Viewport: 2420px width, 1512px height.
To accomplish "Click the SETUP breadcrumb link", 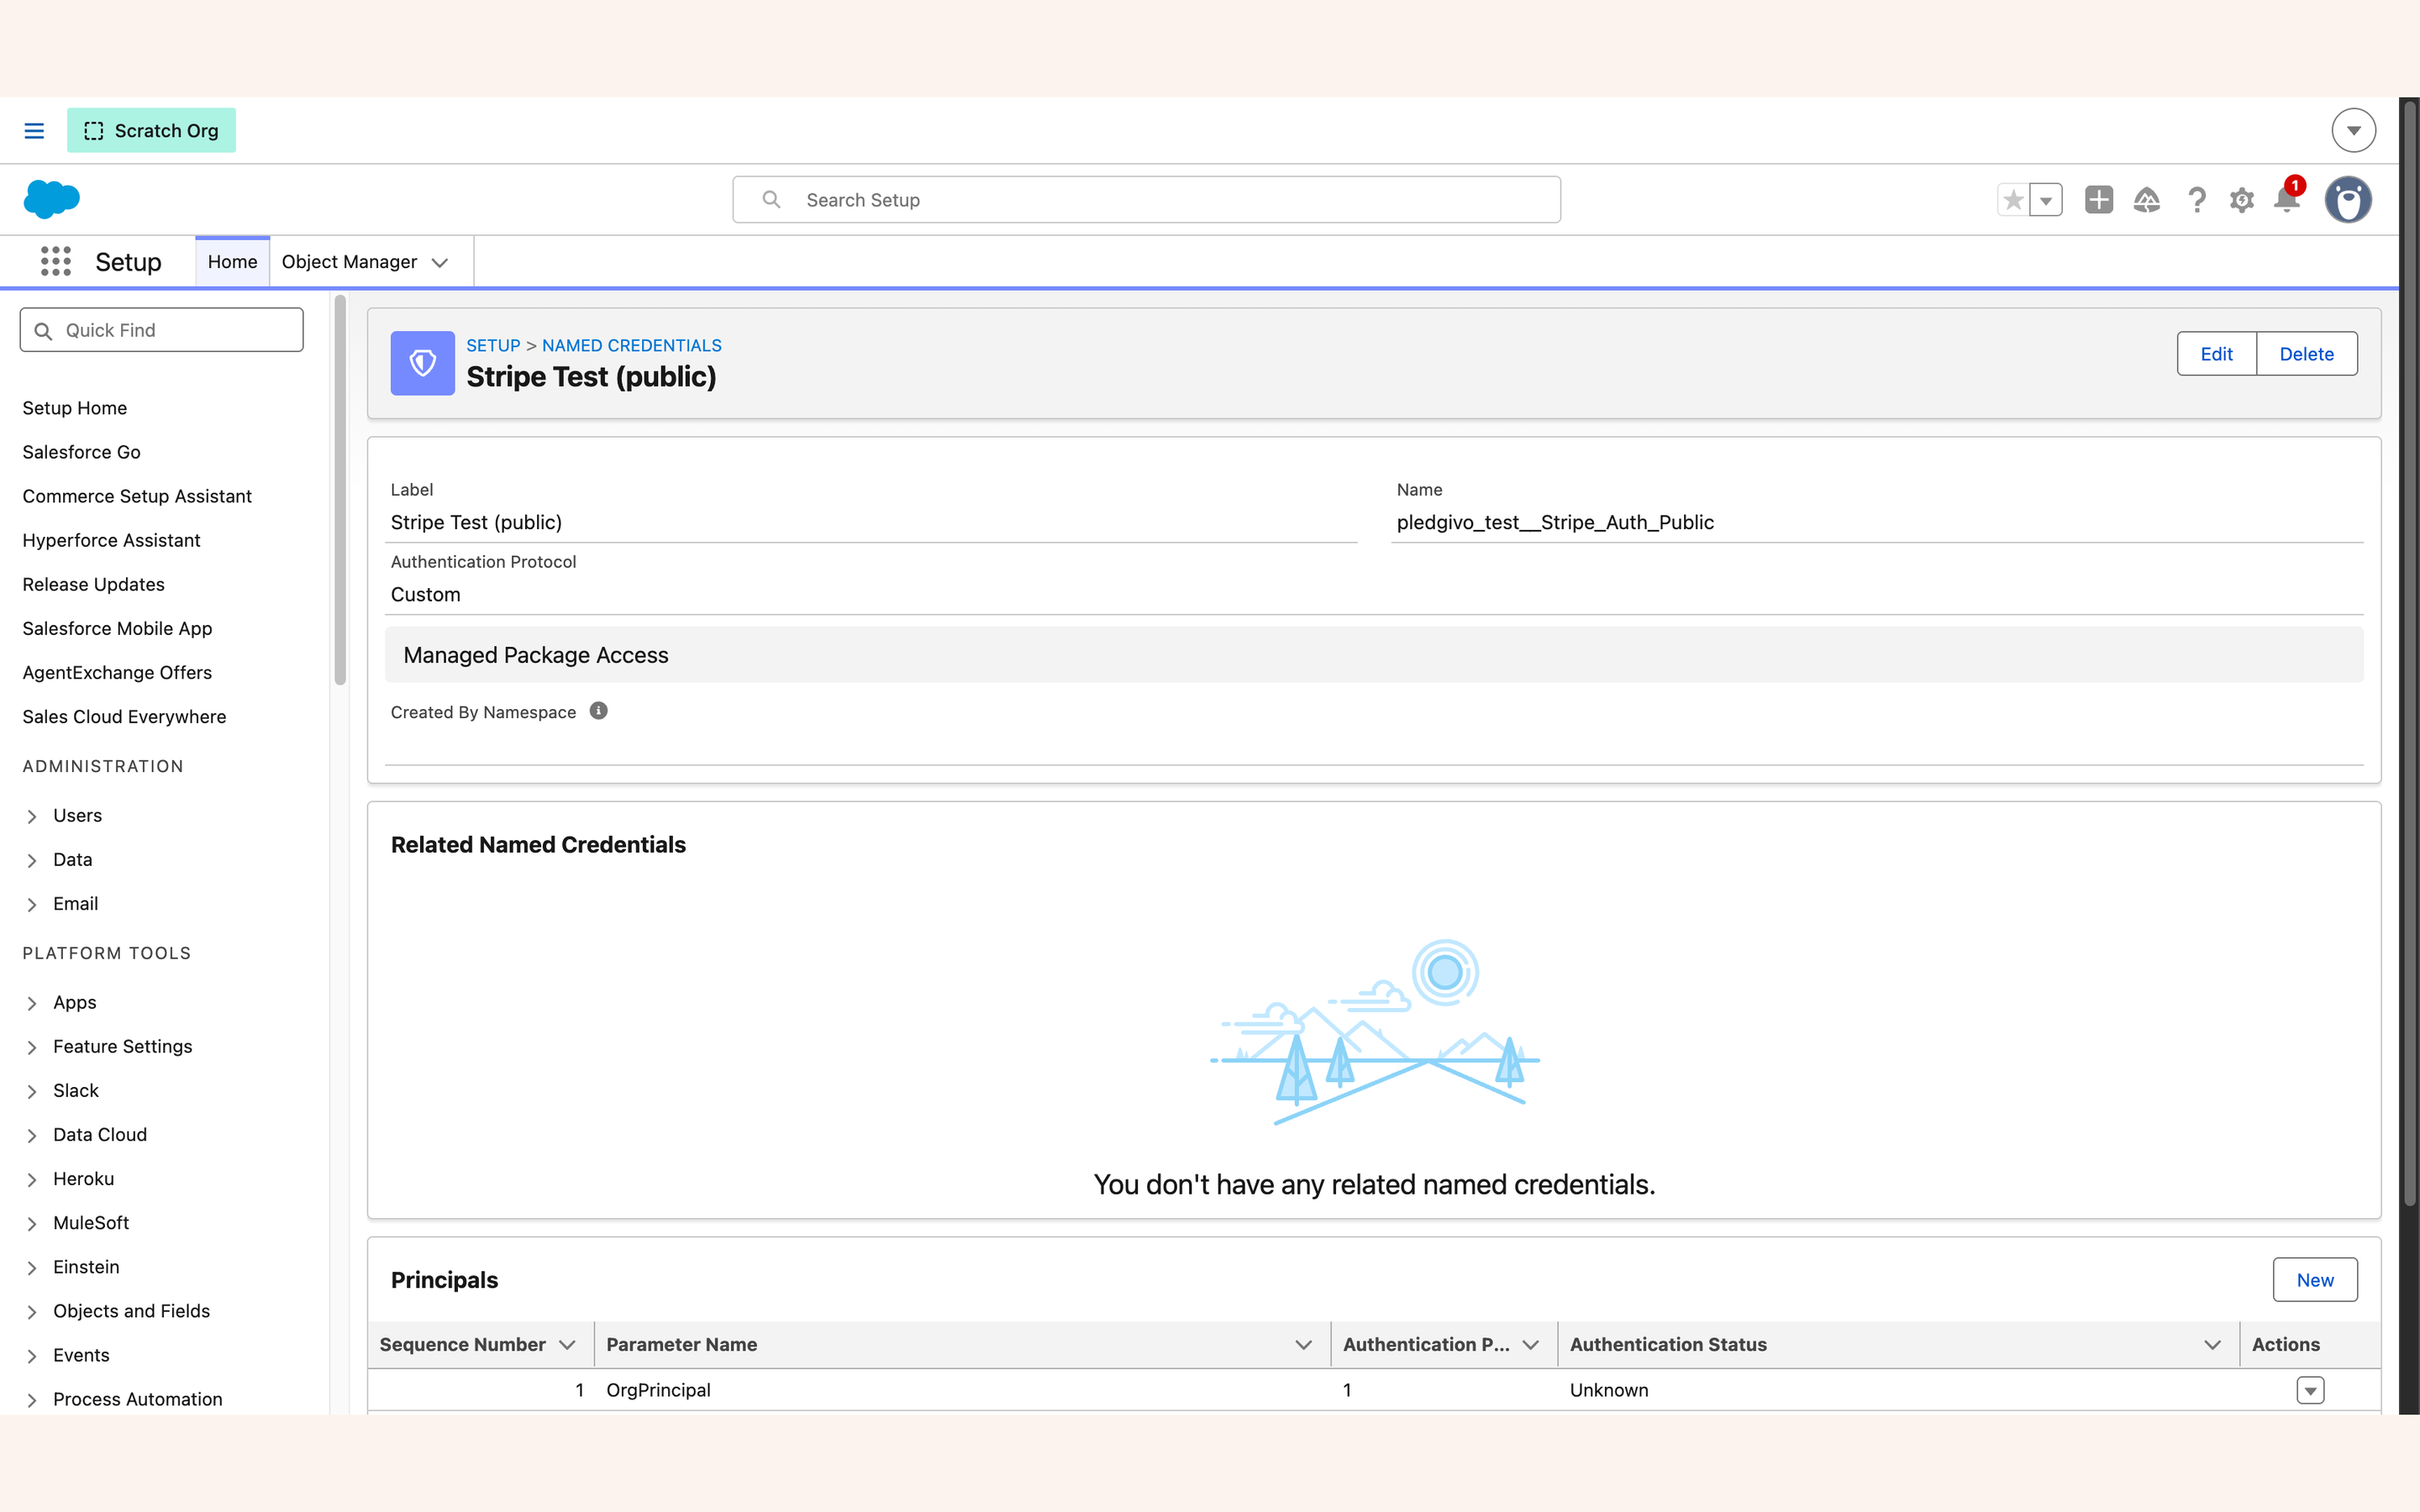I will click(x=493, y=345).
